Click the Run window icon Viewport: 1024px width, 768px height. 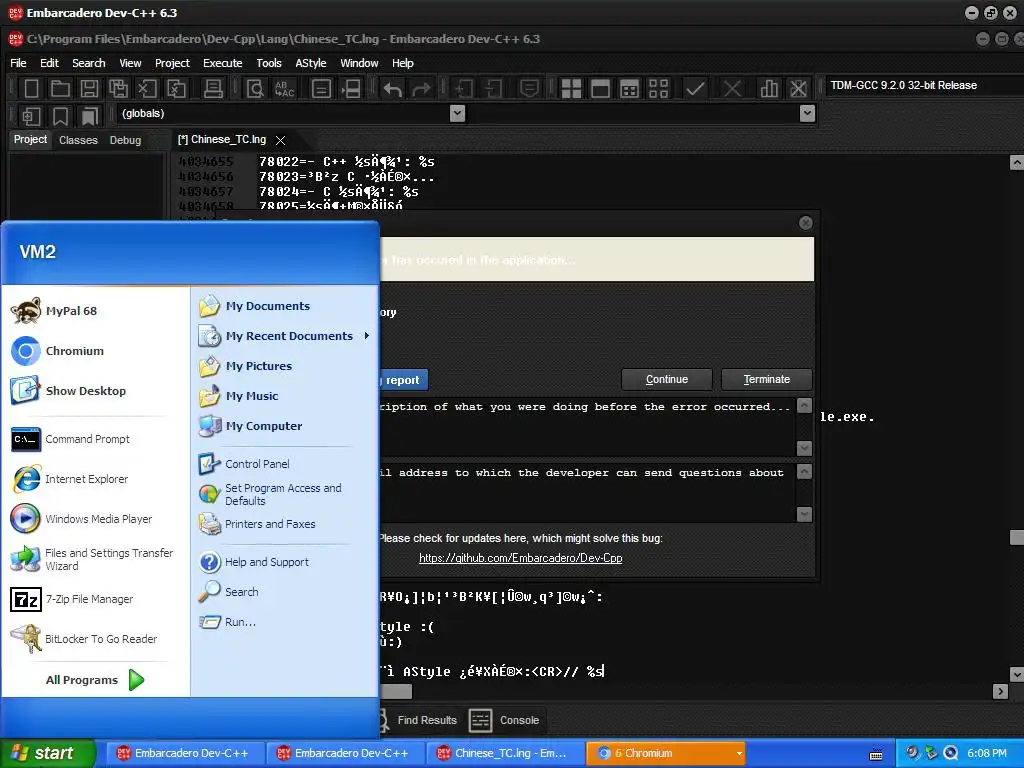coord(600,88)
